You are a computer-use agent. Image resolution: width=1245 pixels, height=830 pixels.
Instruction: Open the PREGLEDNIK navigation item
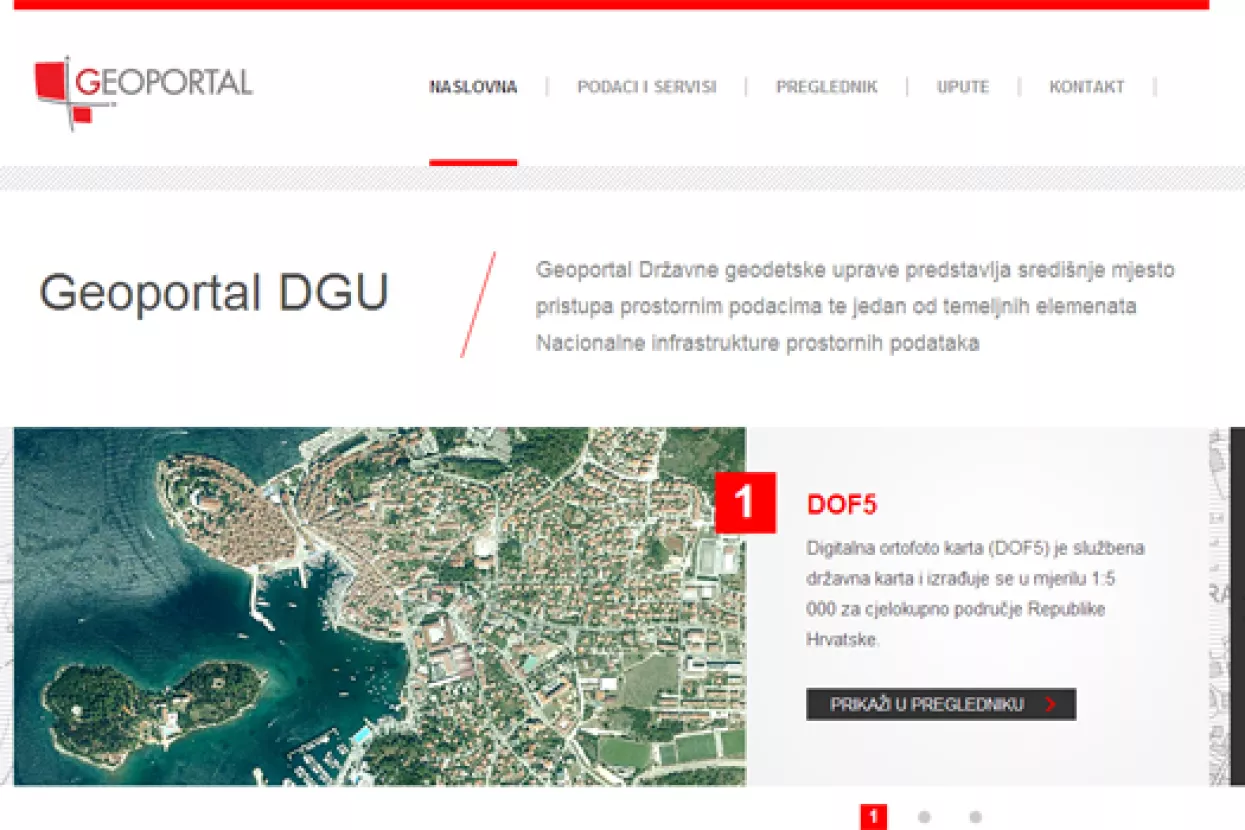point(826,87)
